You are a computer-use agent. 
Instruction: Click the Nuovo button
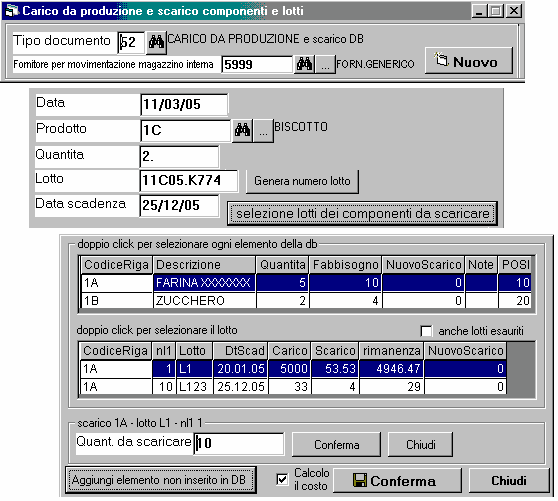pyautogui.click(x=469, y=61)
